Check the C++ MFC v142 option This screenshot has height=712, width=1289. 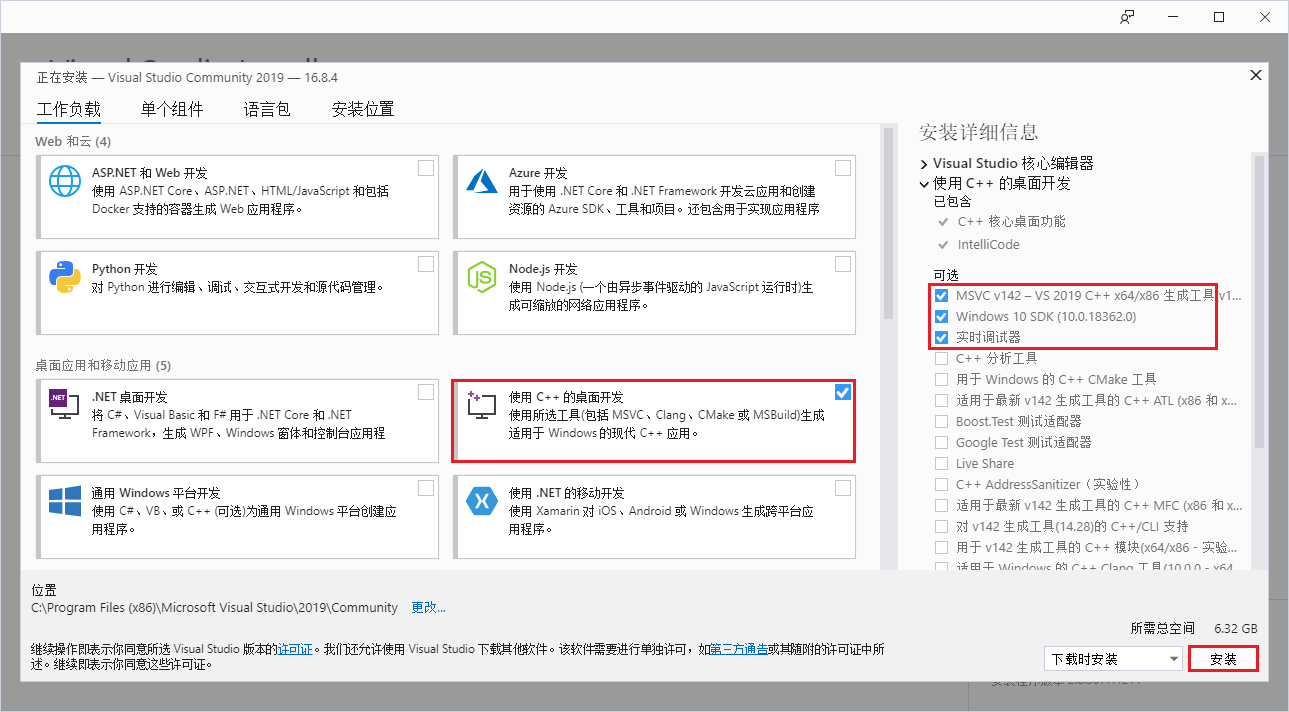pyautogui.click(x=941, y=505)
